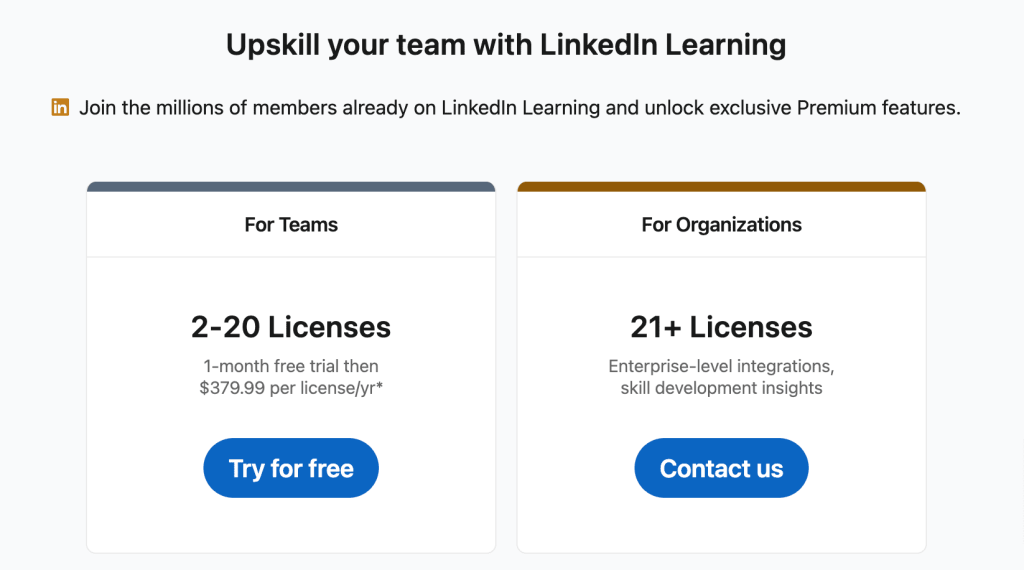This screenshot has width=1024, height=570.
Task: Click the $379.99 per license/yr price text
Action: pyautogui.click(x=288, y=388)
